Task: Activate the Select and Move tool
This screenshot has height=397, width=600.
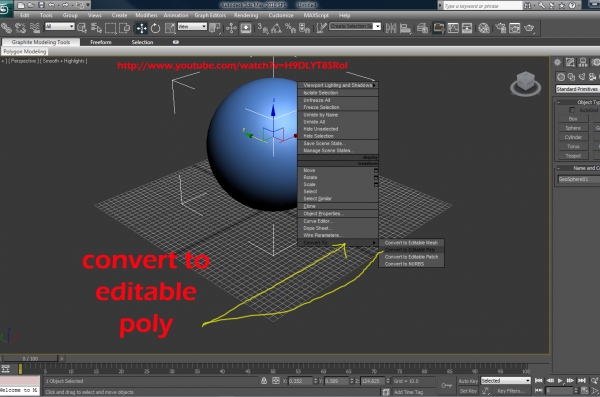Action: tap(142, 28)
